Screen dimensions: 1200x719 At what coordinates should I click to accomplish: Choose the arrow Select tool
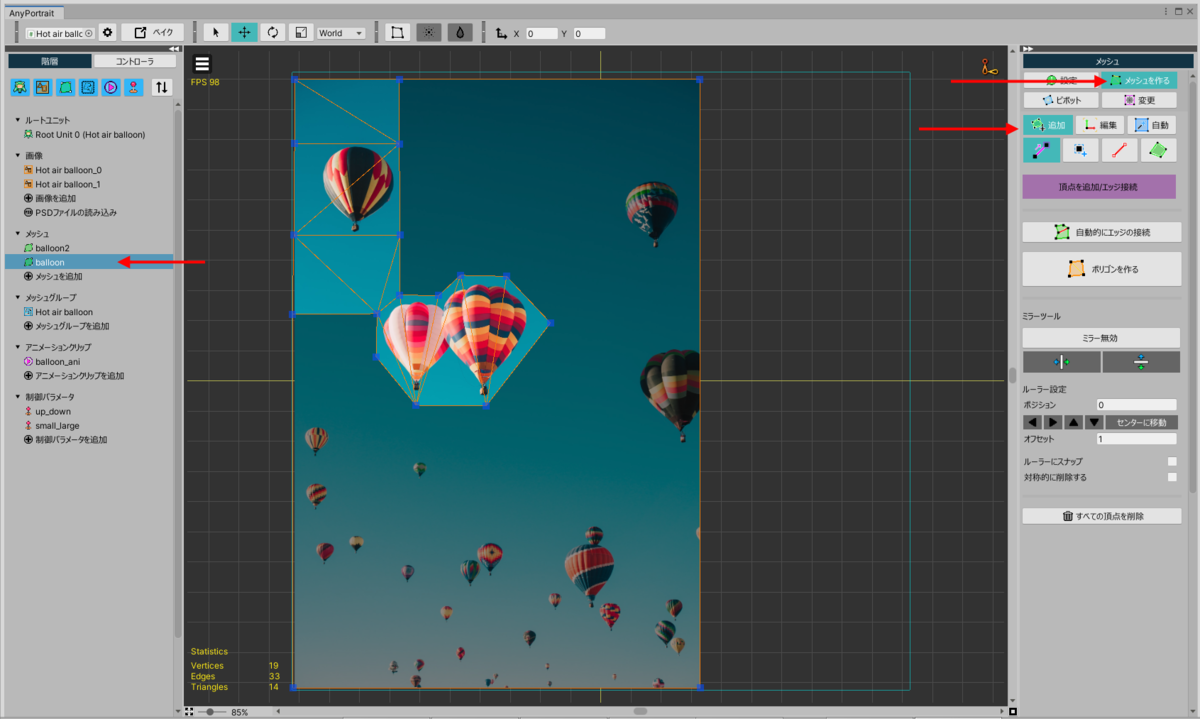click(217, 33)
